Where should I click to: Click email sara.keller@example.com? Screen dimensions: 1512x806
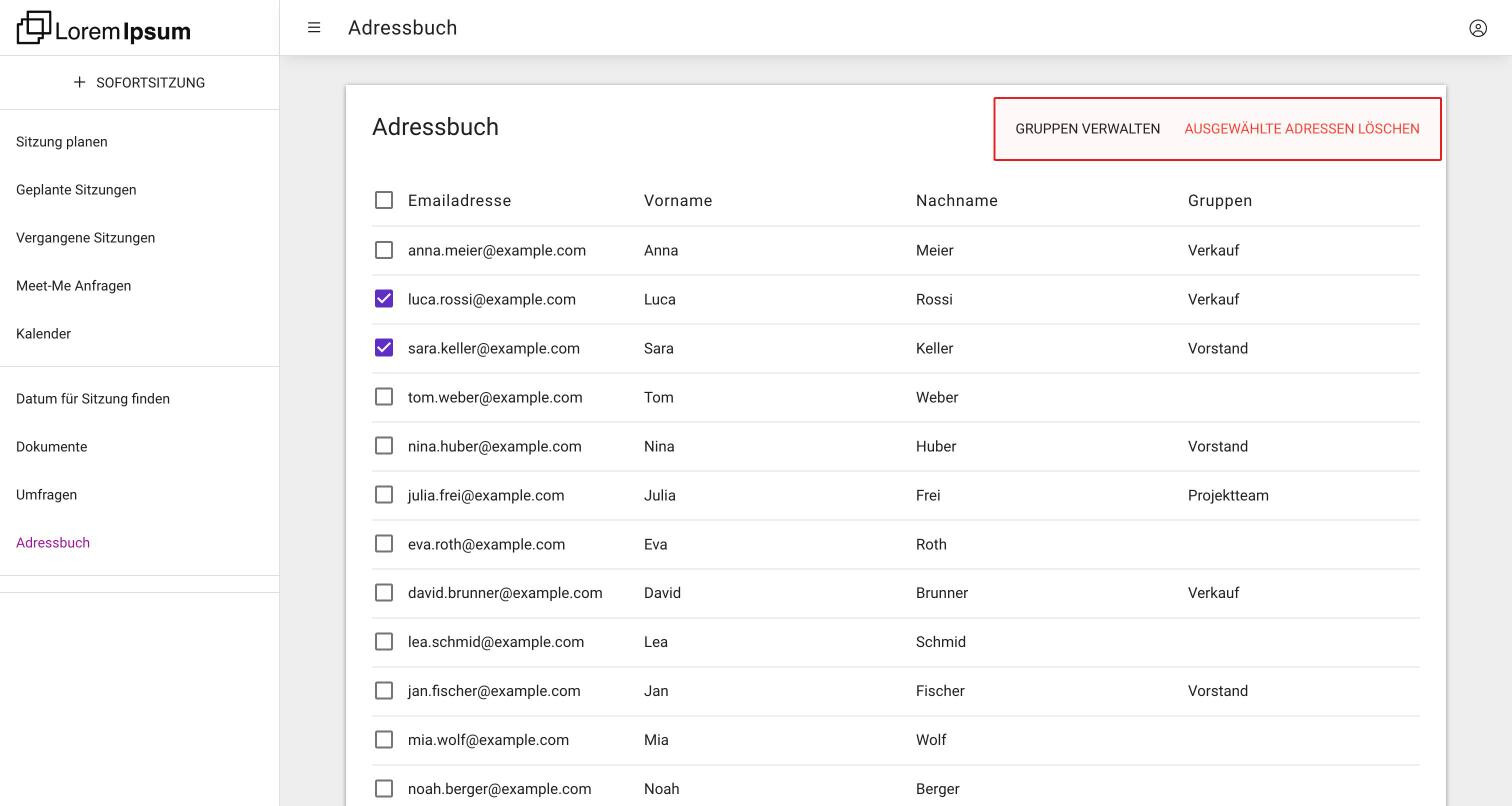click(x=494, y=349)
